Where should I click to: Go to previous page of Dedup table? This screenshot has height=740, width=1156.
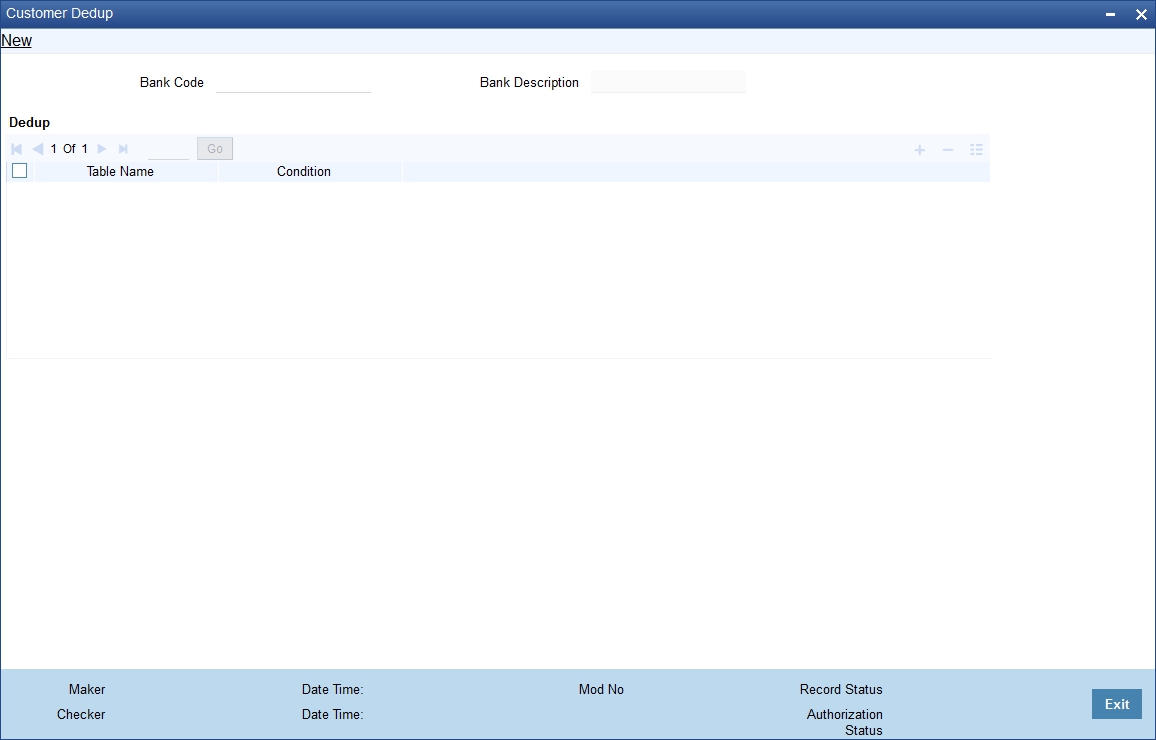pos(37,149)
